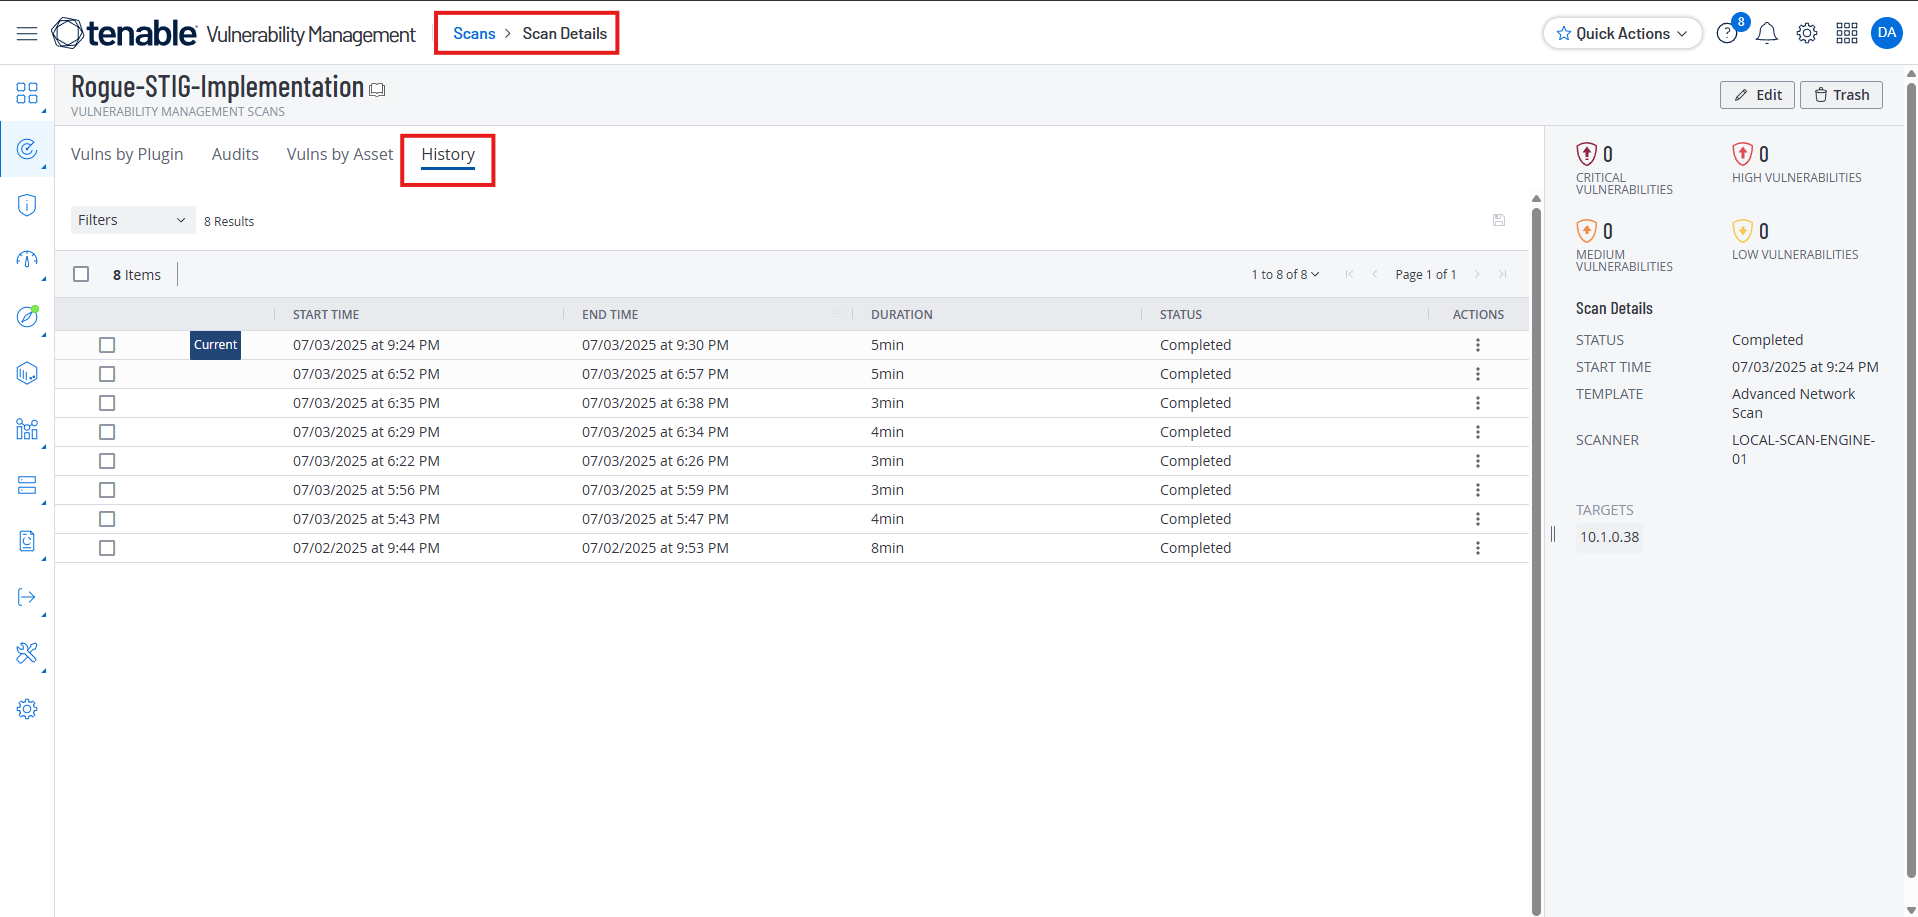Click the notifications bell icon
1918x917 pixels.
(1767, 34)
